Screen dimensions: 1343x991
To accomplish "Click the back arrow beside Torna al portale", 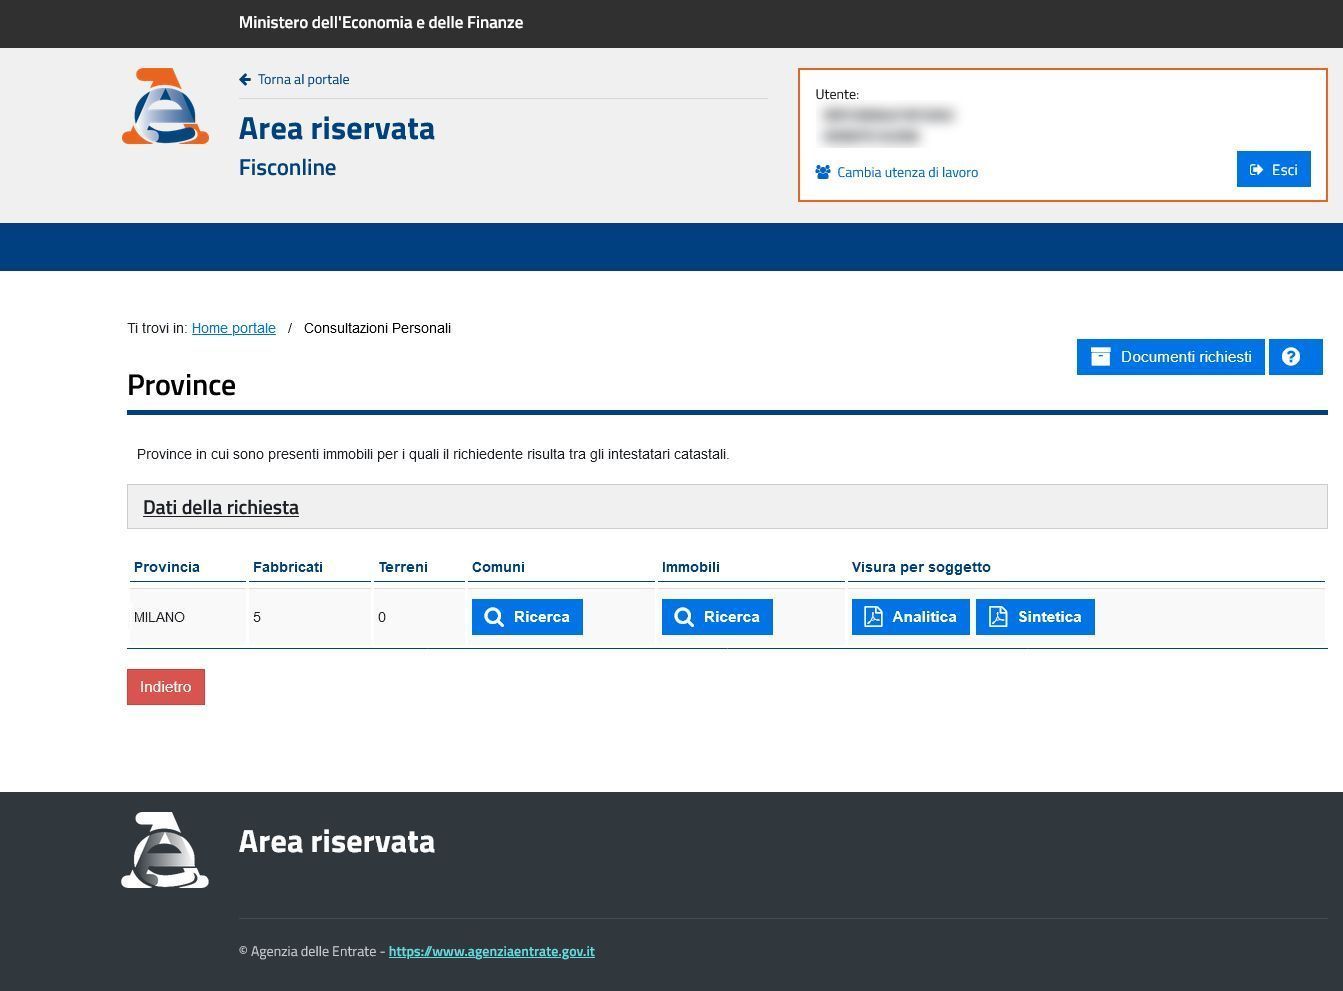I will [245, 80].
